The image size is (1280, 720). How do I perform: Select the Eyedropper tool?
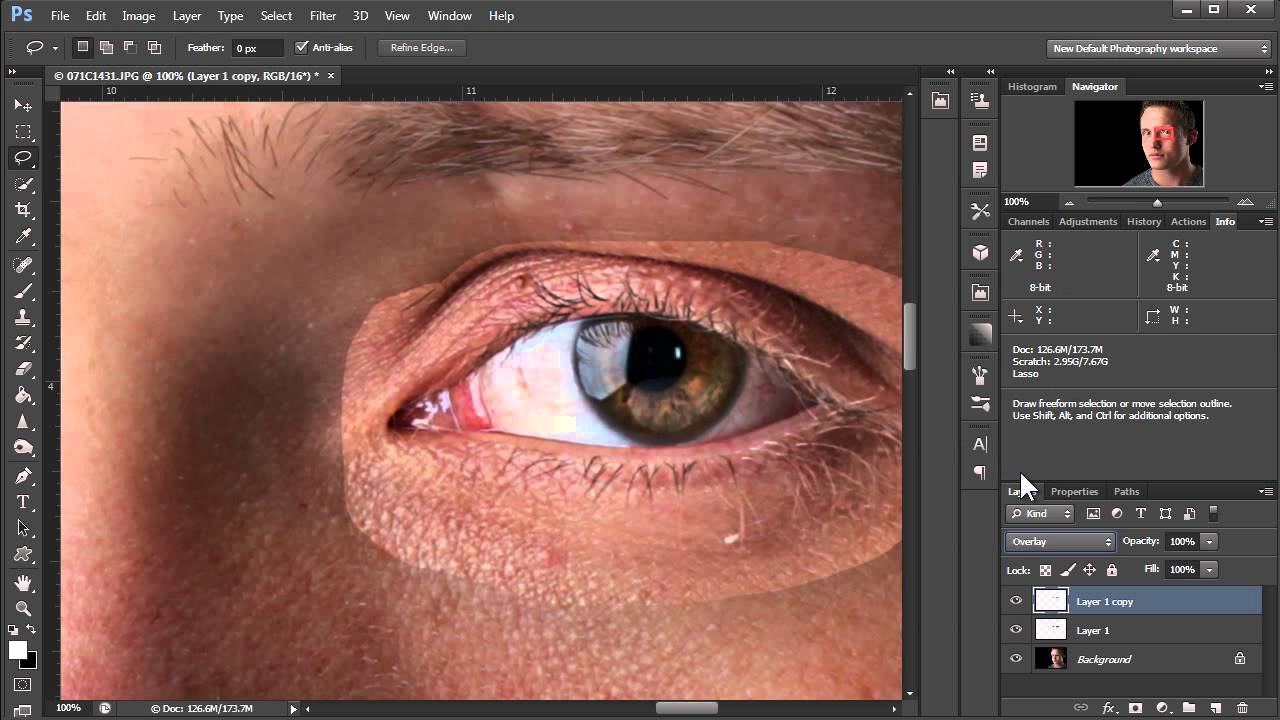click(23, 237)
